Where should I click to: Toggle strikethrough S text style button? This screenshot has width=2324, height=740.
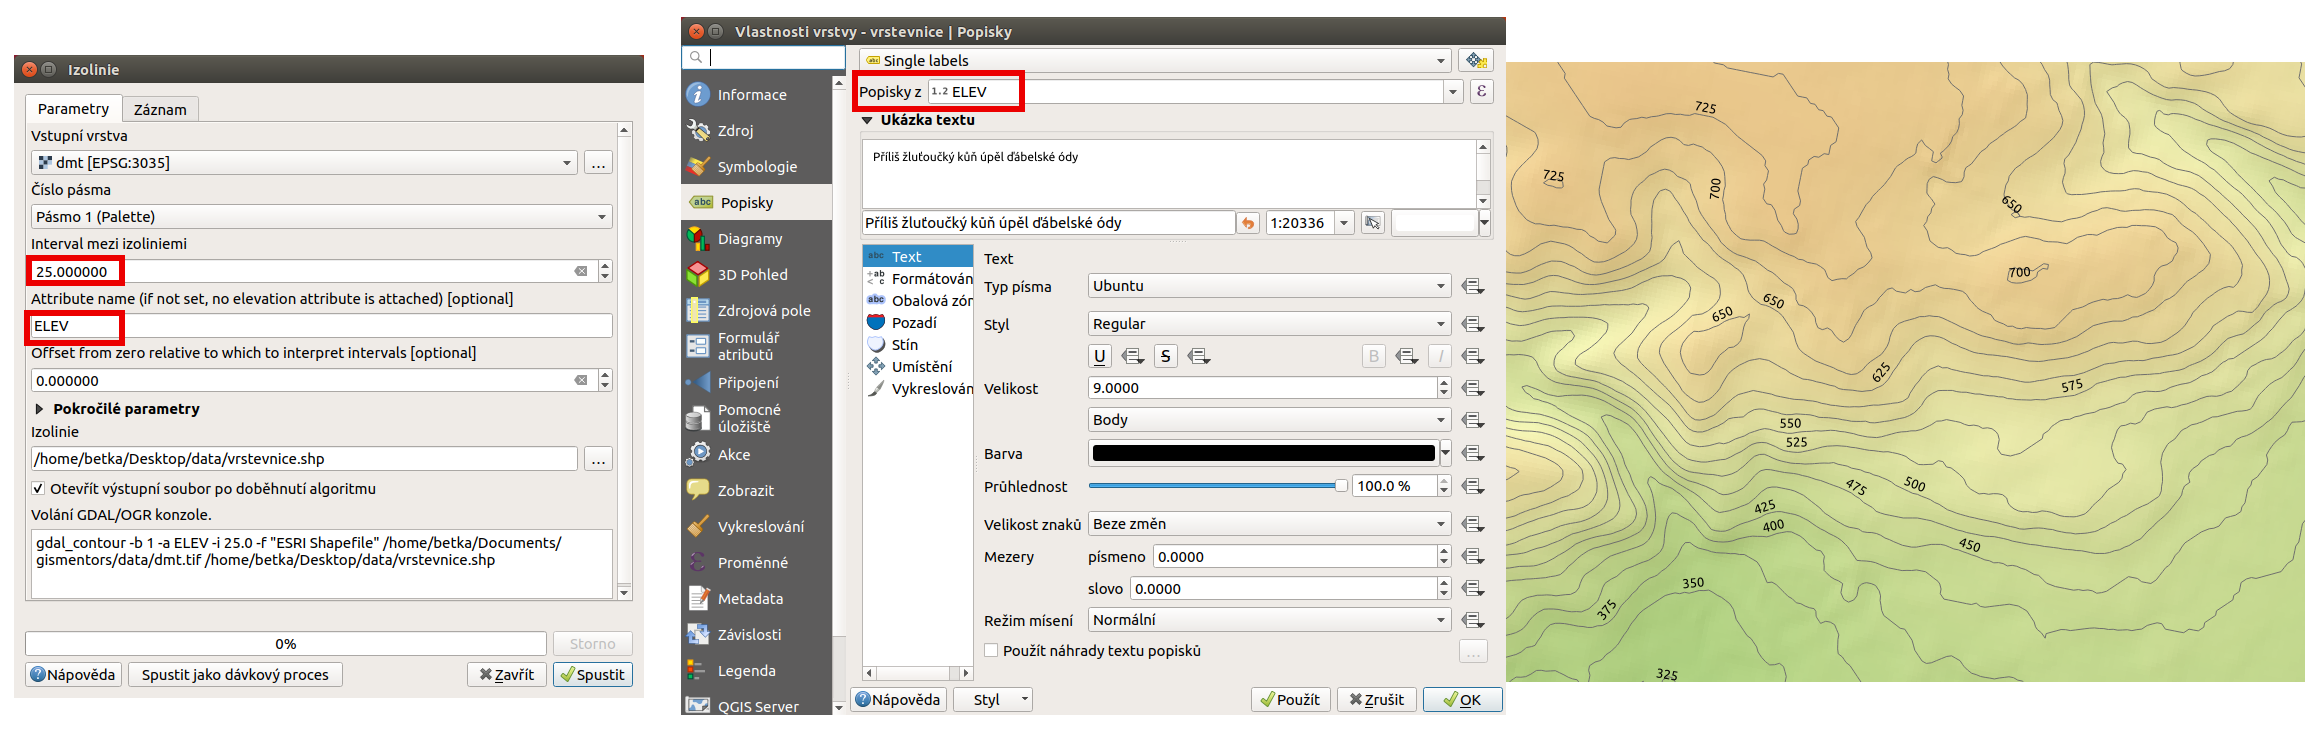point(1165,356)
